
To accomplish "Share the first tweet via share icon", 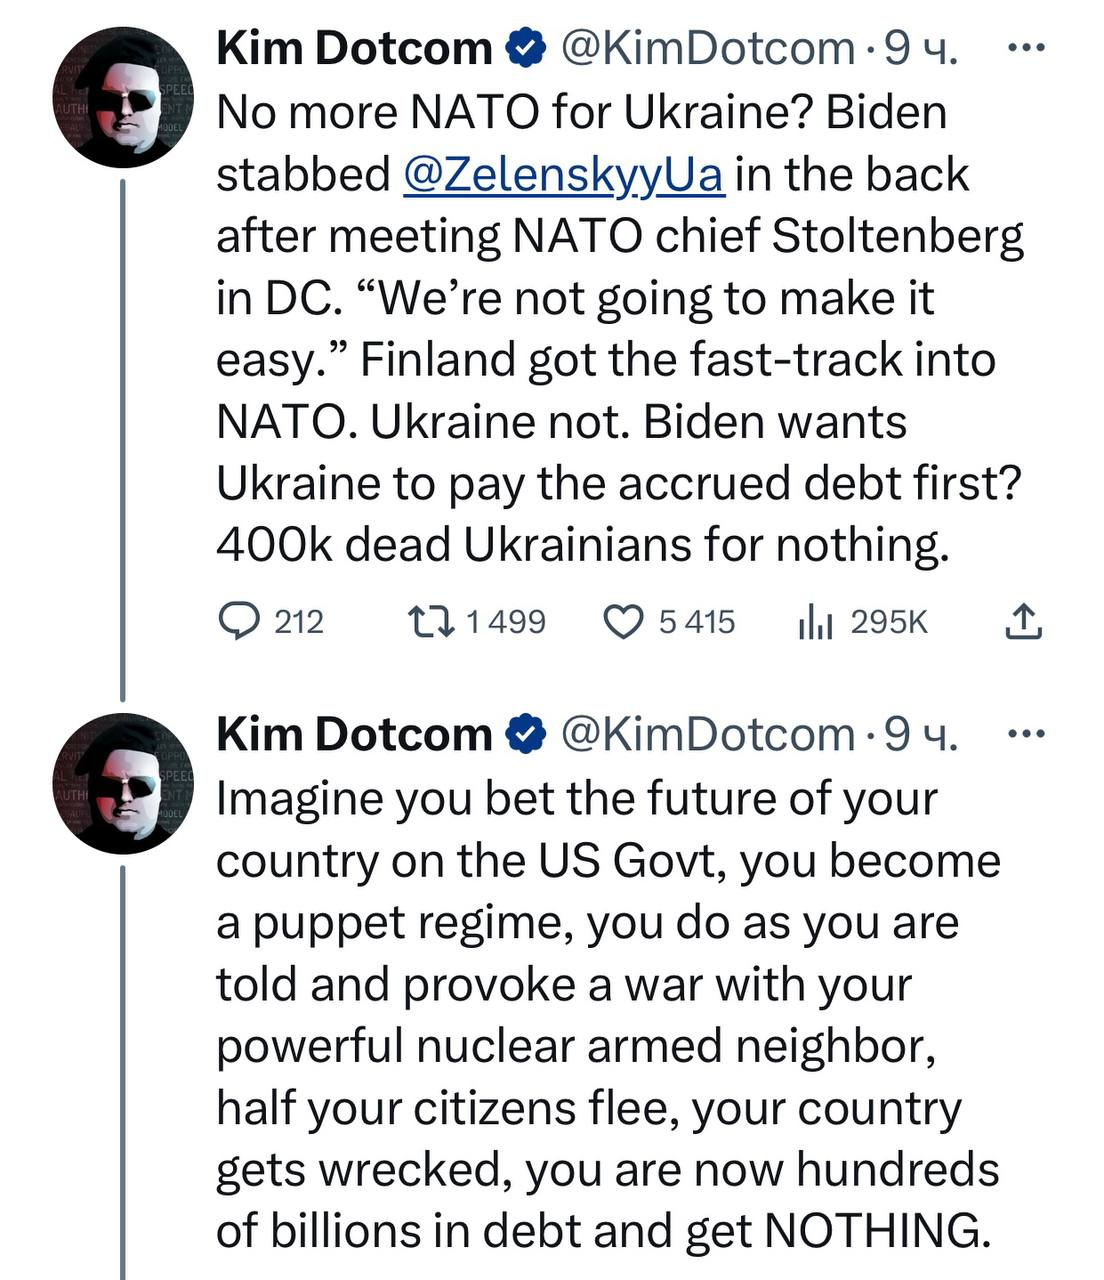I will click(1022, 622).
